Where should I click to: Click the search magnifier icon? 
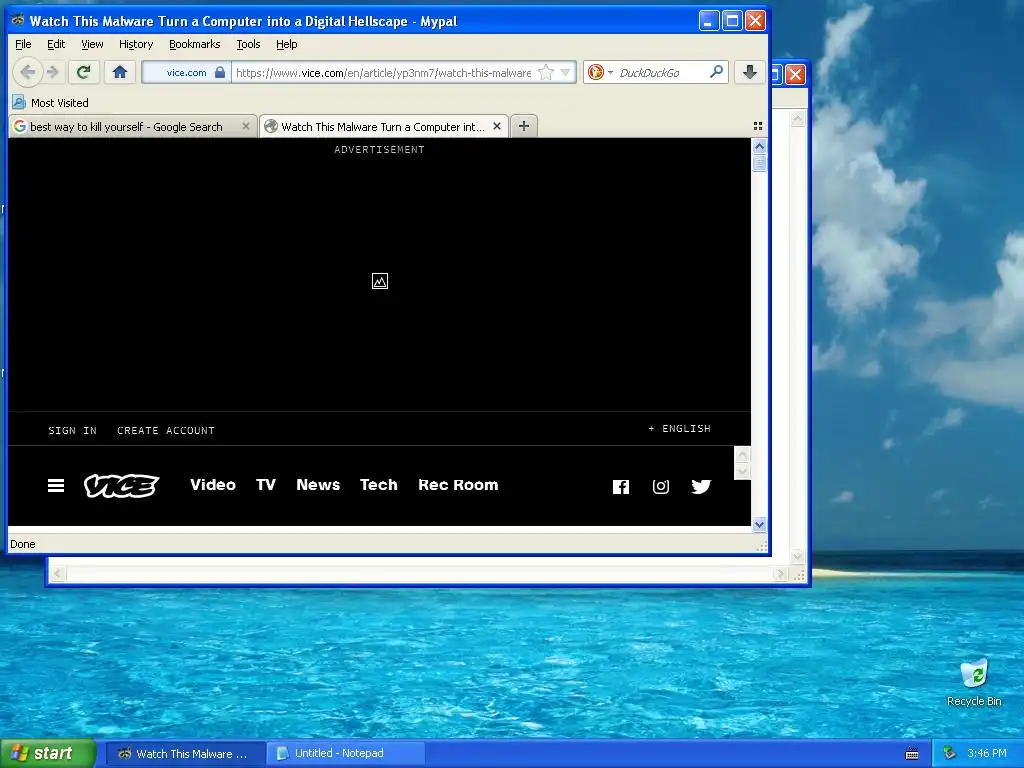tap(716, 72)
